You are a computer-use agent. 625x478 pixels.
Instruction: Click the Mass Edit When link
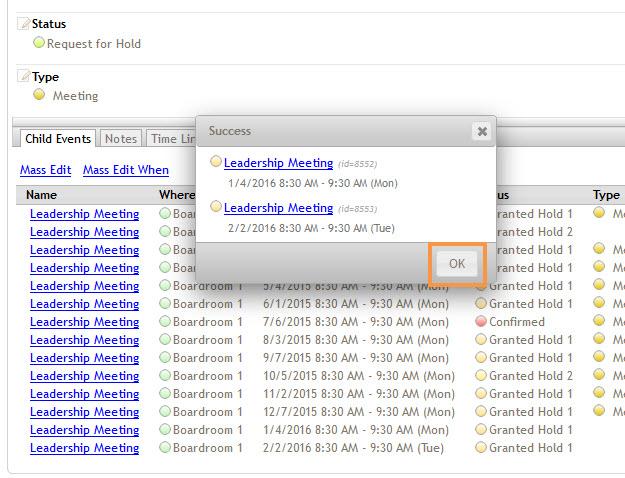(x=126, y=170)
